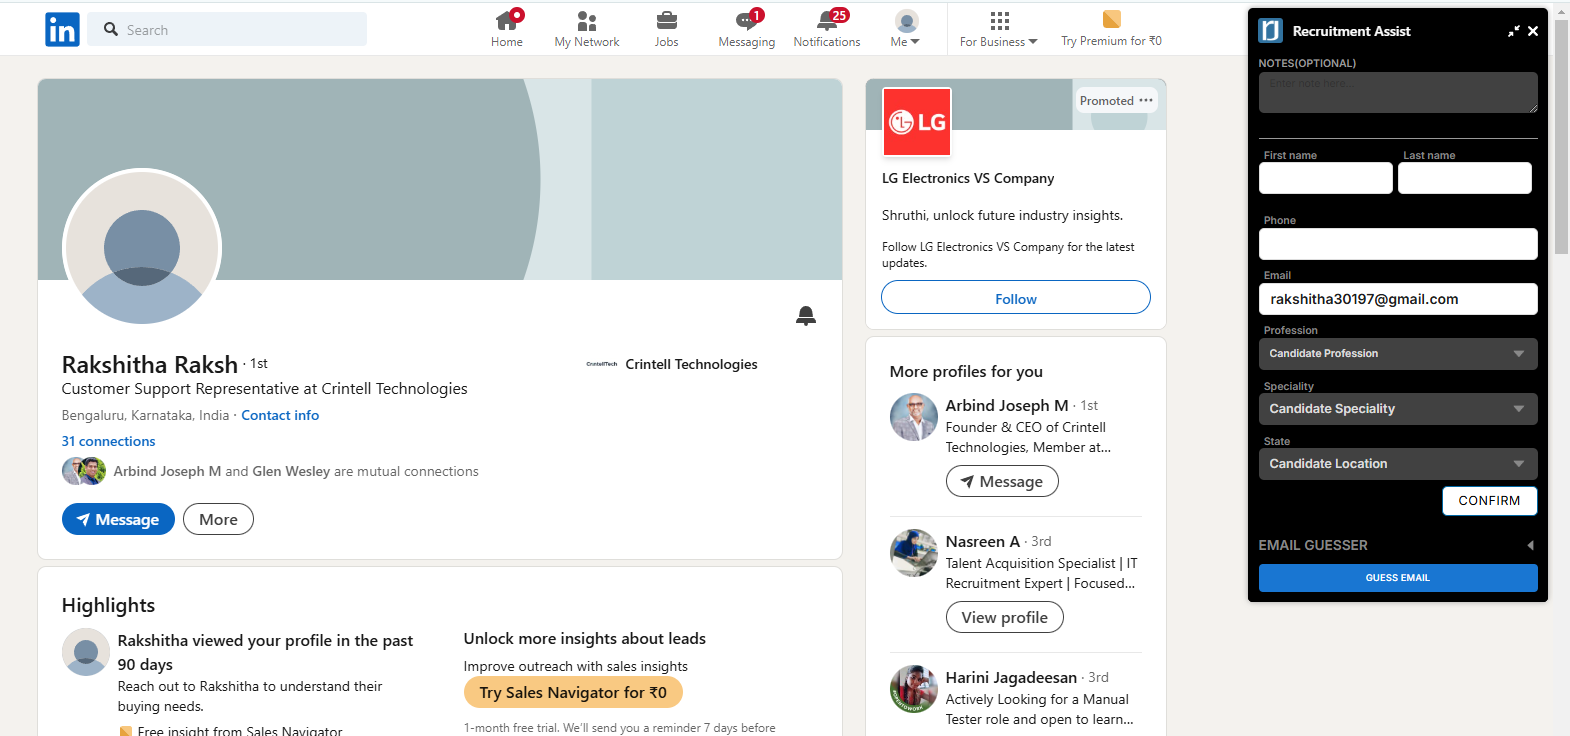The image size is (1570, 736).
Task: Open 31 connections link
Action: pyautogui.click(x=108, y=441)
